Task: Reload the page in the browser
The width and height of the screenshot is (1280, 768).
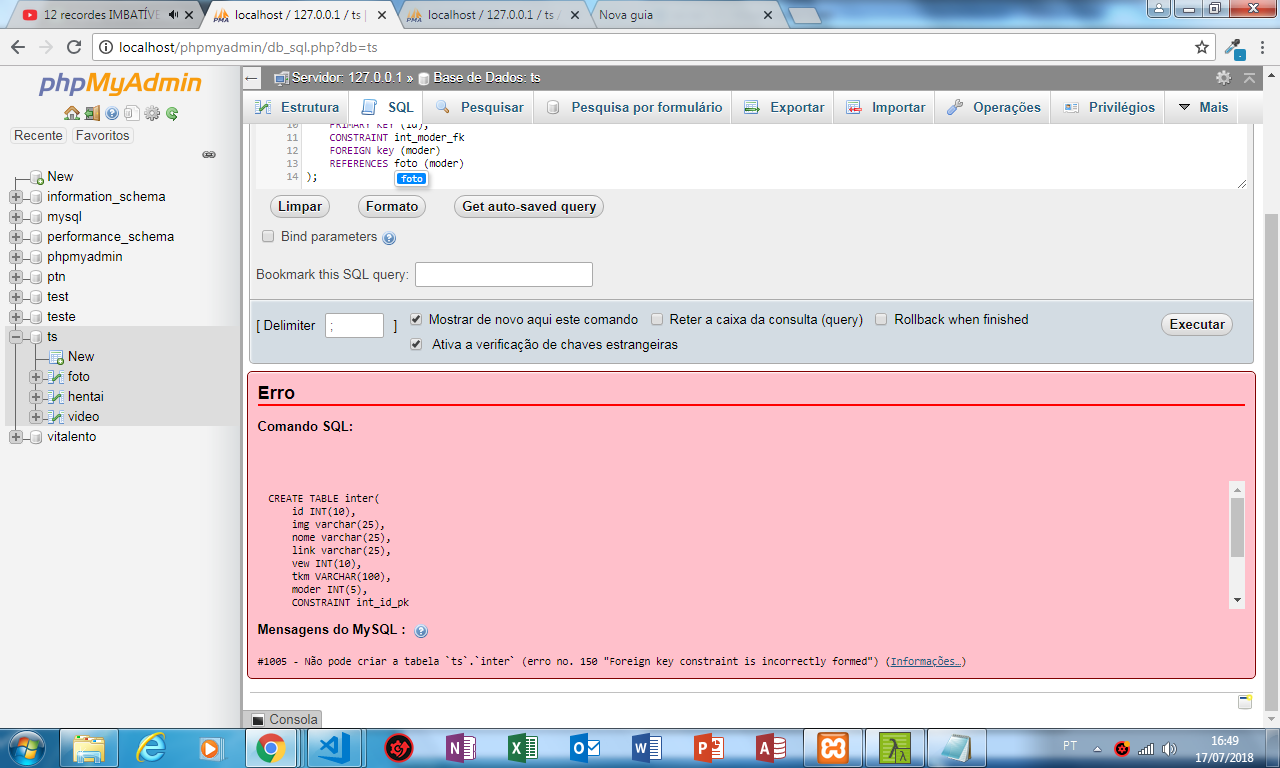Action: (x=74, y=47)
